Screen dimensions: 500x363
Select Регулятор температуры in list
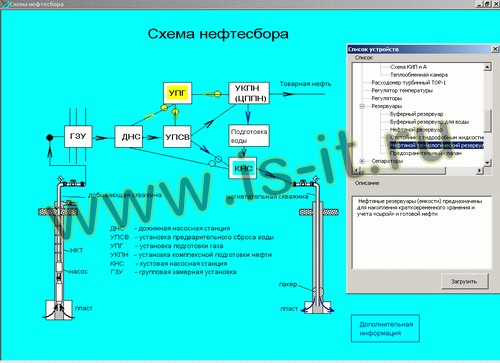tap(402, 91)
